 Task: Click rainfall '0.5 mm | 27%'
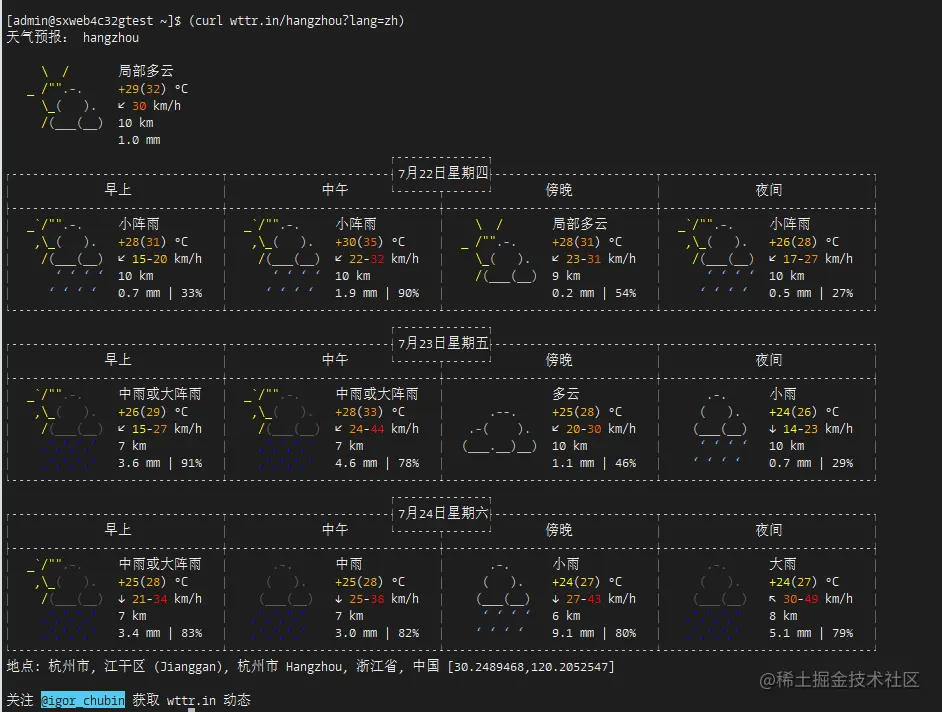[x=811, y=293]
